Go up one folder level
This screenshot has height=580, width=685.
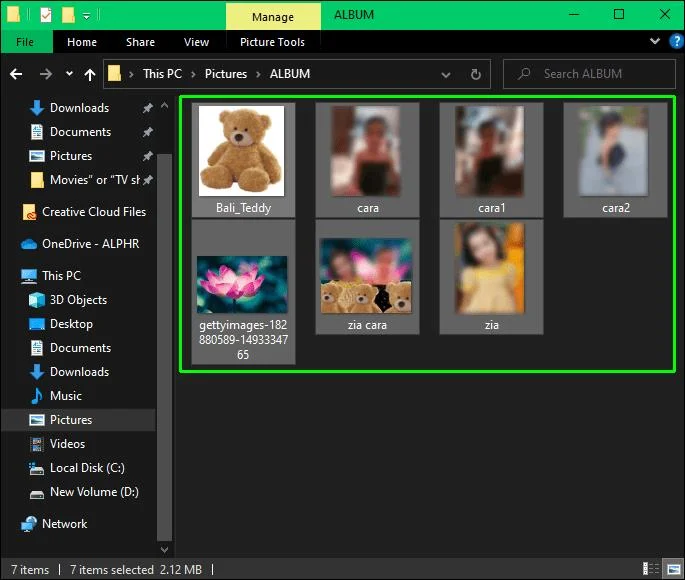90,74
